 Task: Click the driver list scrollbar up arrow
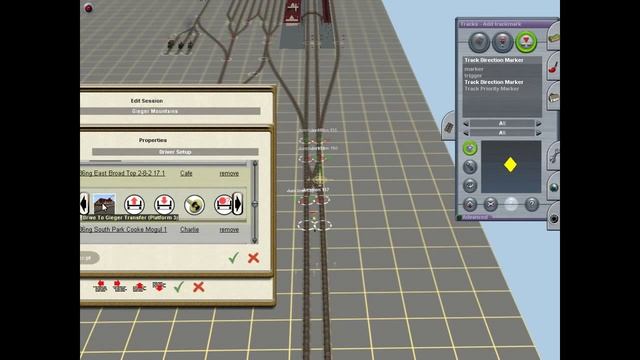click(255, 164)
